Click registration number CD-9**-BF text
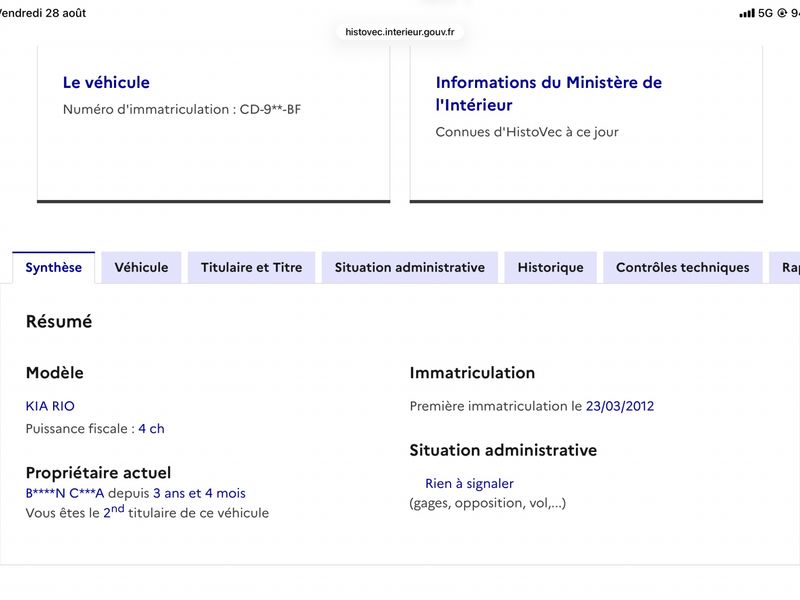800x600 pixels. [270, 109]
